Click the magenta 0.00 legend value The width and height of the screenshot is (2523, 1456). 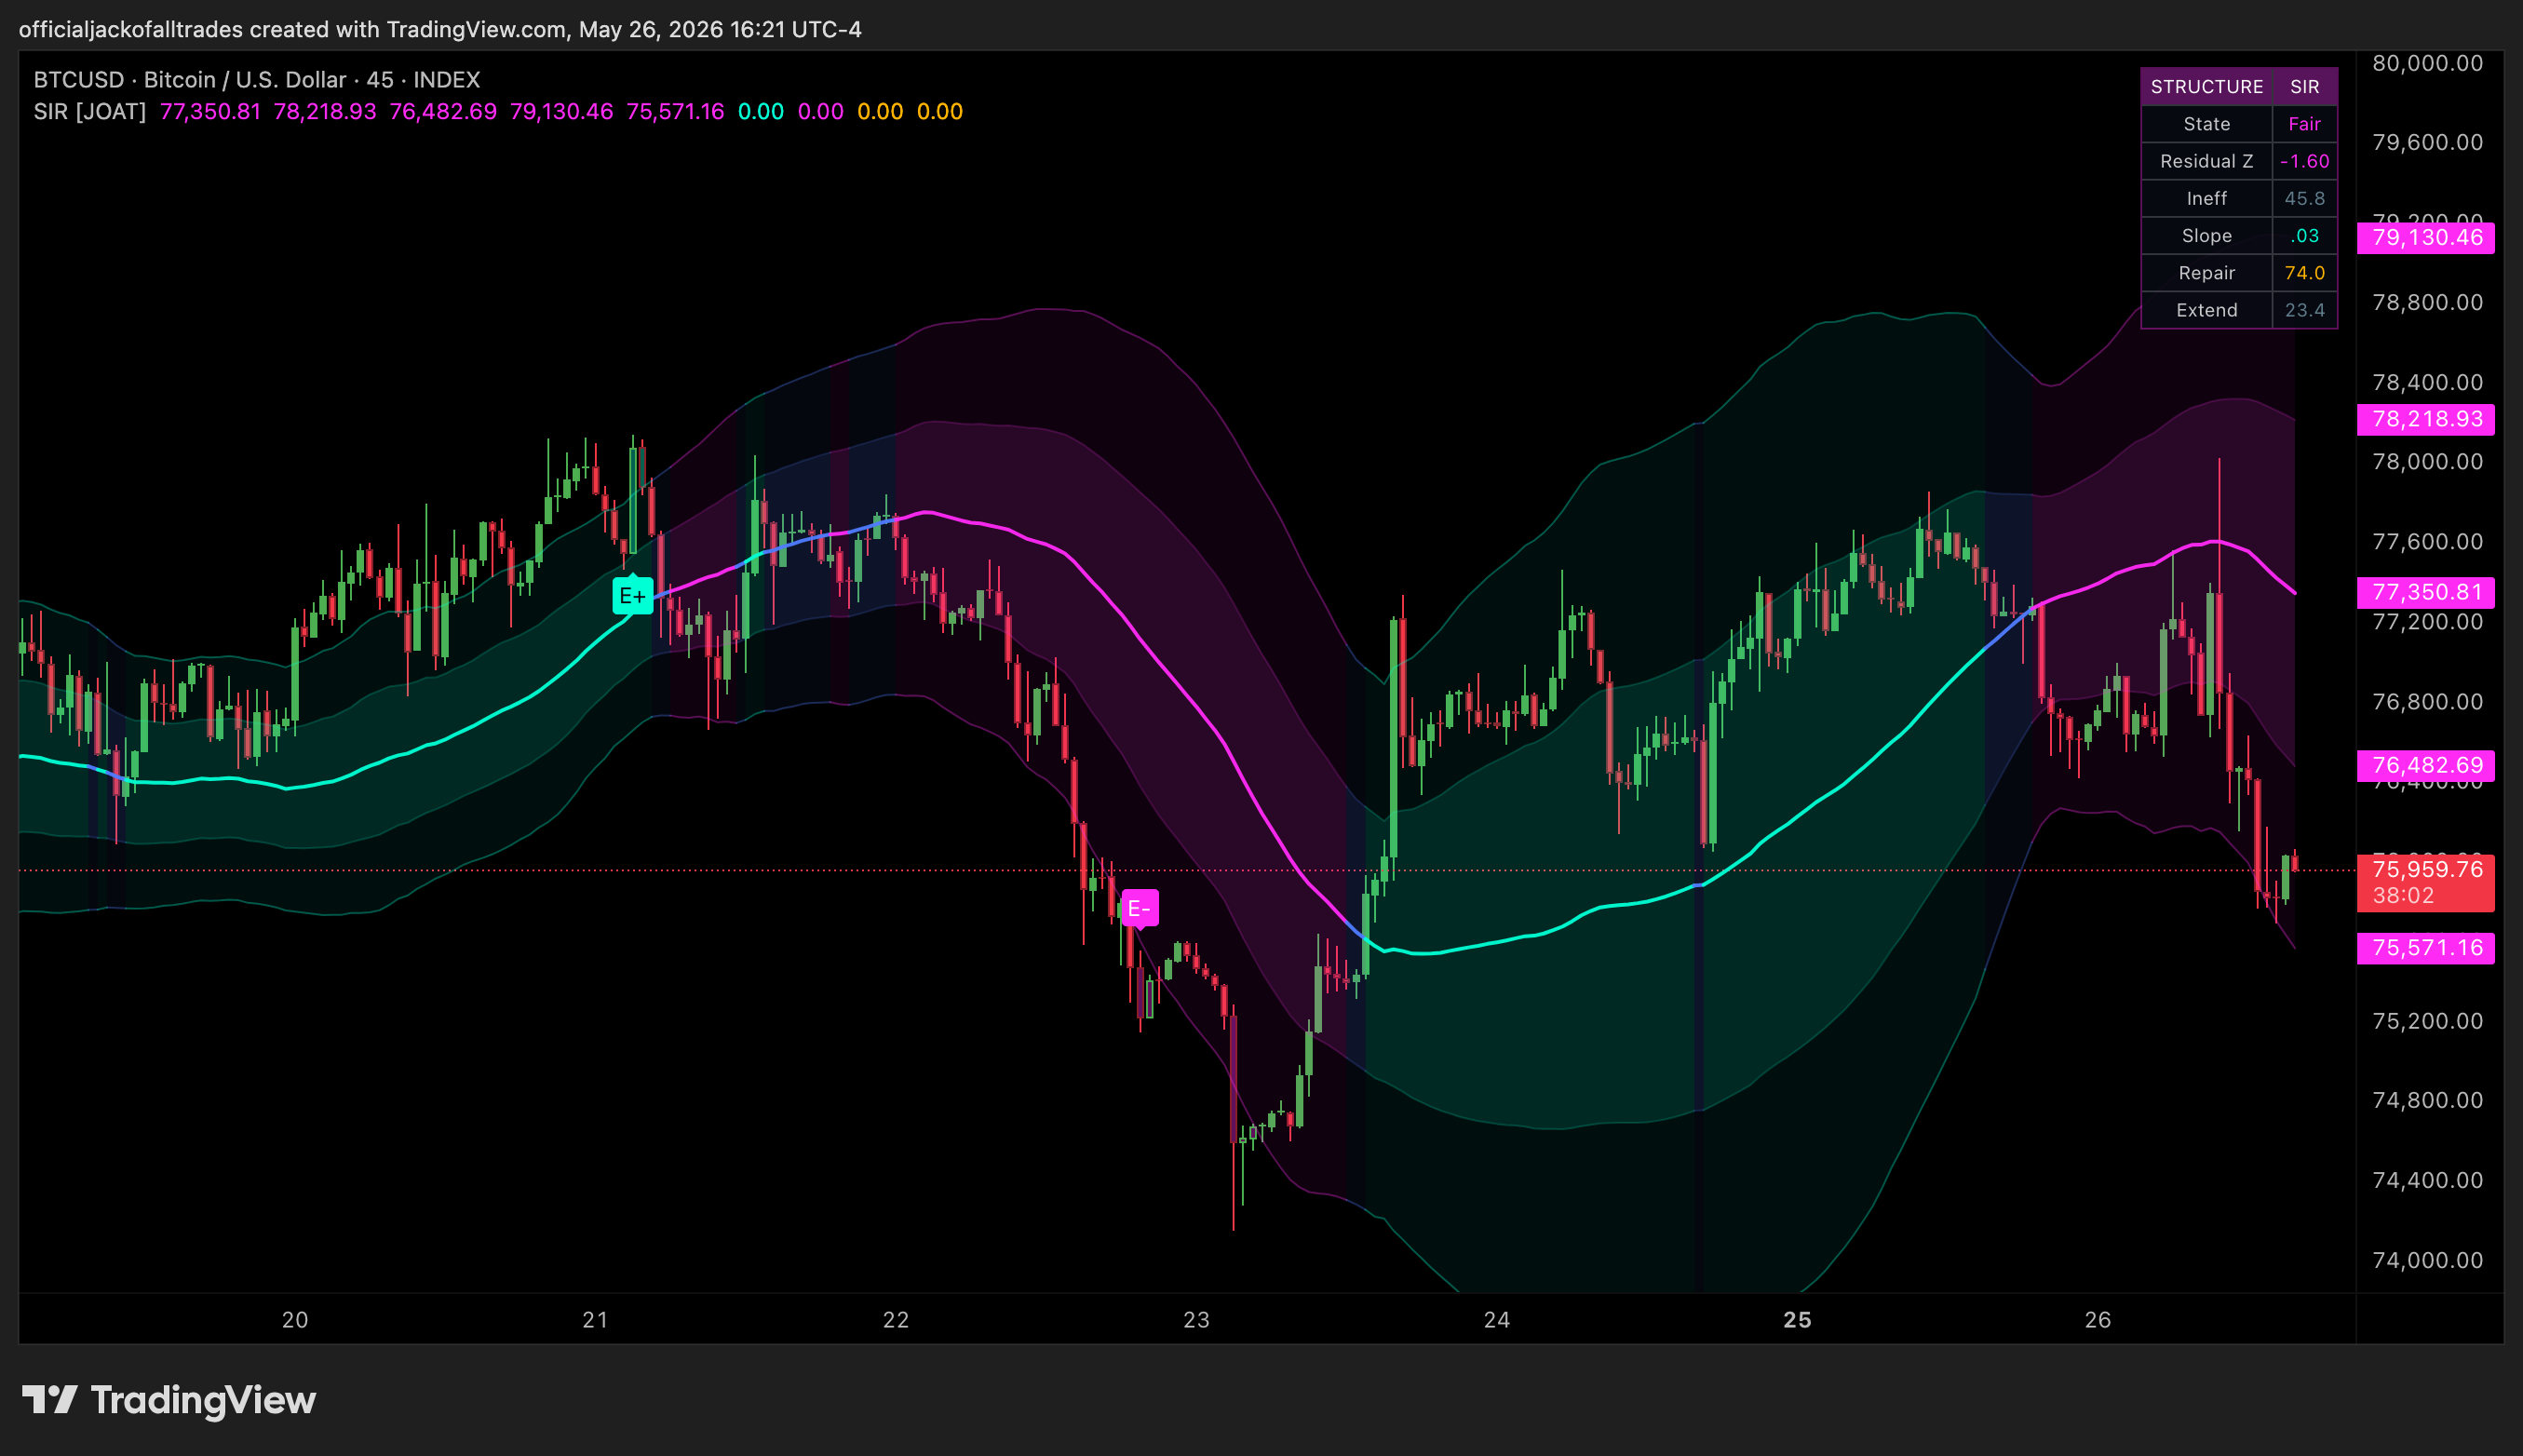click(x=820, y=112)
